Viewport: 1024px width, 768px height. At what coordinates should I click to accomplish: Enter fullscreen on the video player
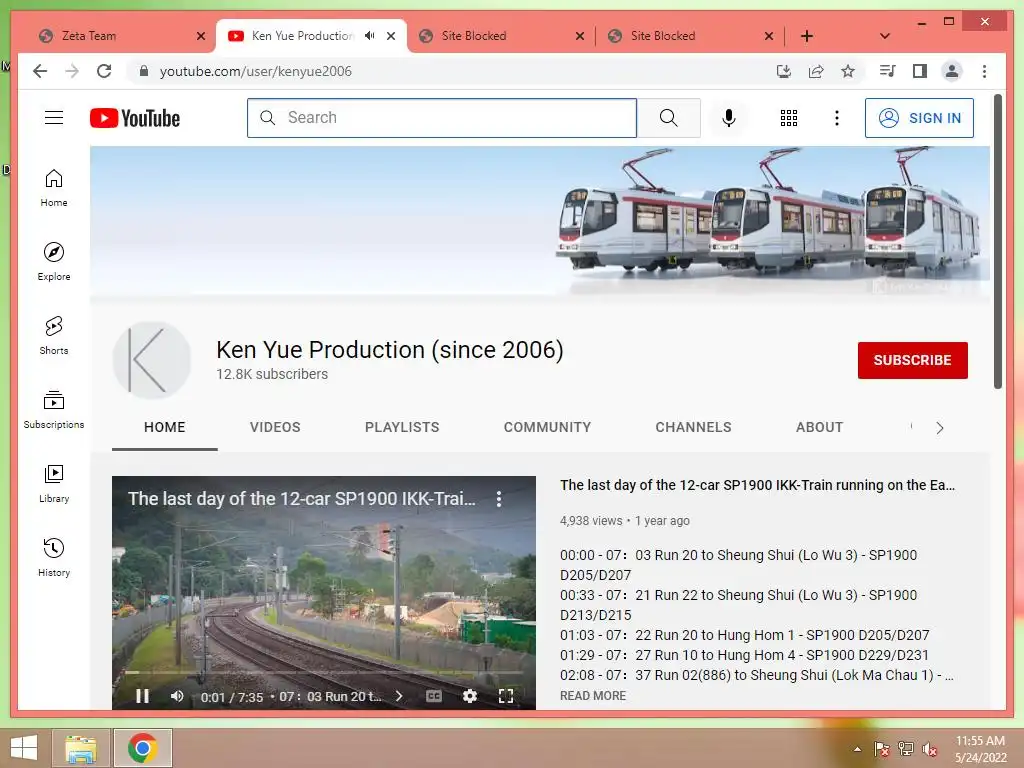506,696
